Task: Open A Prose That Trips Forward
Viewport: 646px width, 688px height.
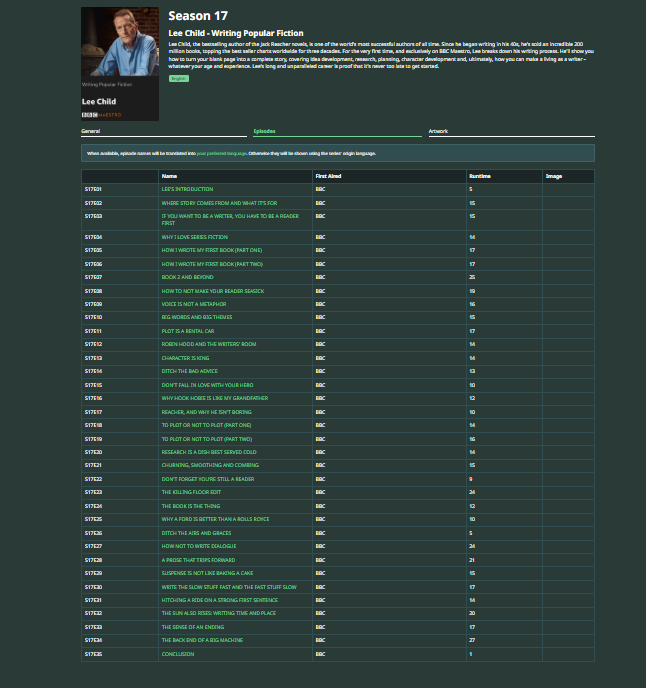Action: click(x=198, y=560)
